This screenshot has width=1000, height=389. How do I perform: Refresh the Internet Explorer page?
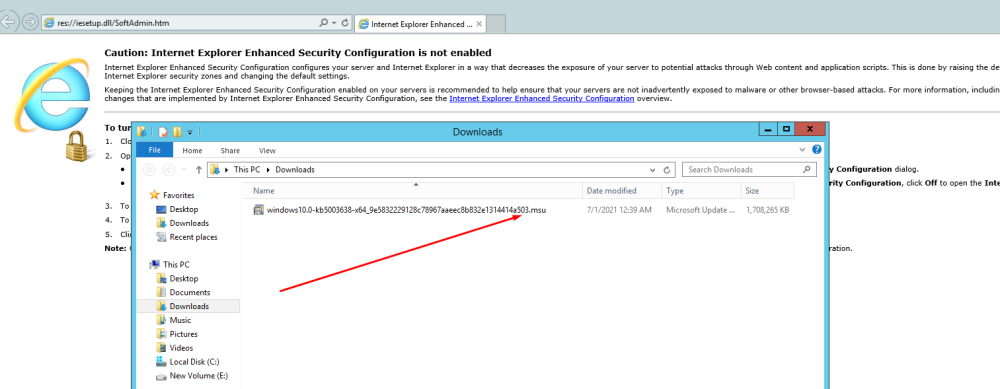345,23
